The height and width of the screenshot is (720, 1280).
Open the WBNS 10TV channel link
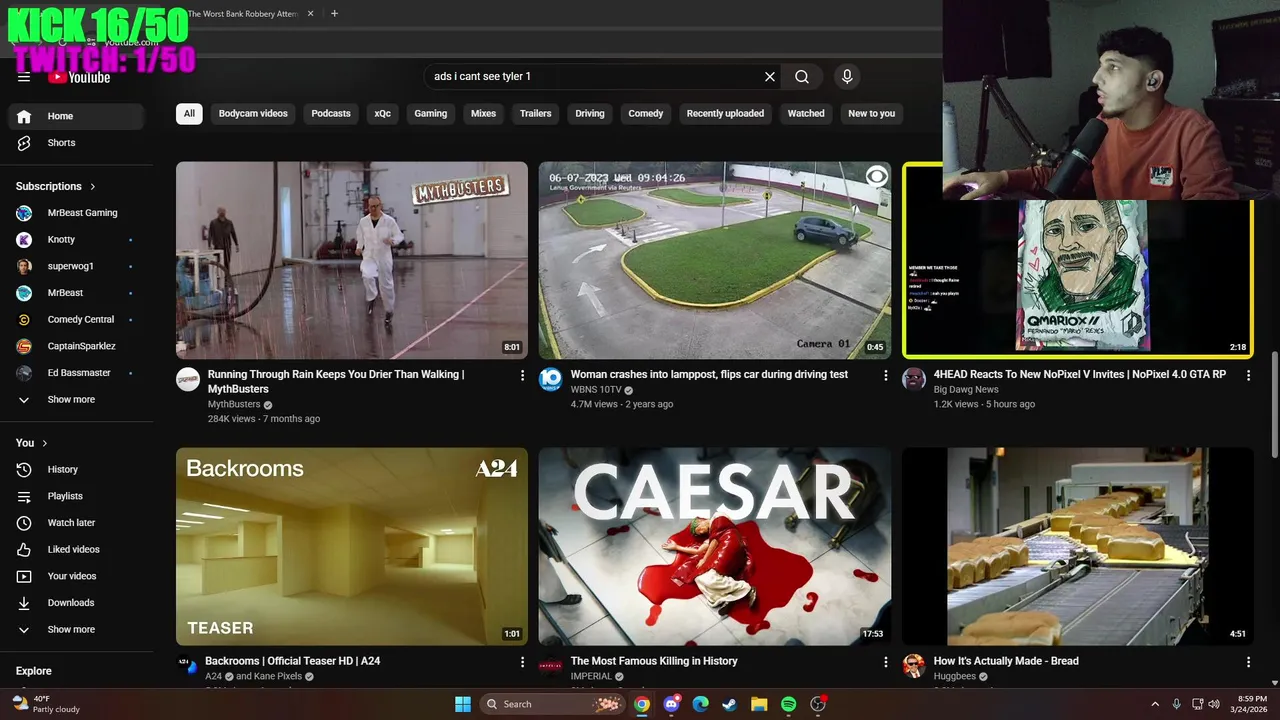point(596,389)
